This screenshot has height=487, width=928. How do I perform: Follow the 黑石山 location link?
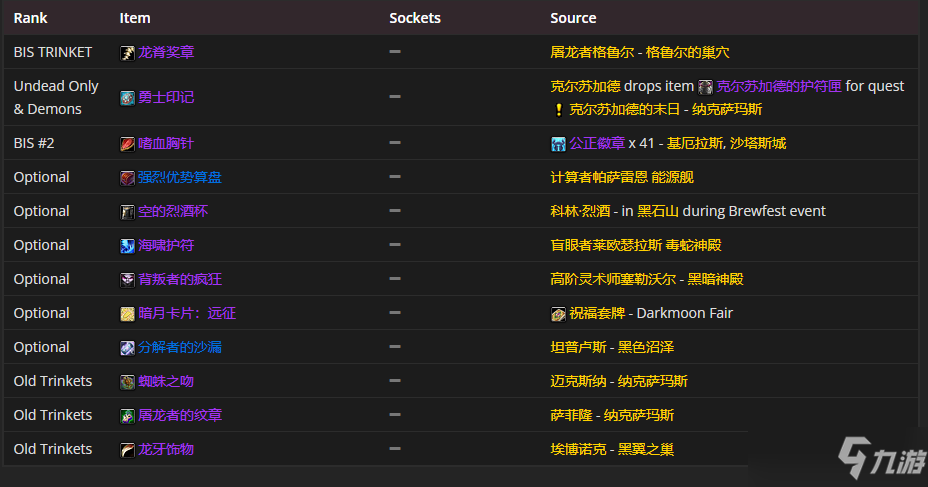tap(658, 211)
